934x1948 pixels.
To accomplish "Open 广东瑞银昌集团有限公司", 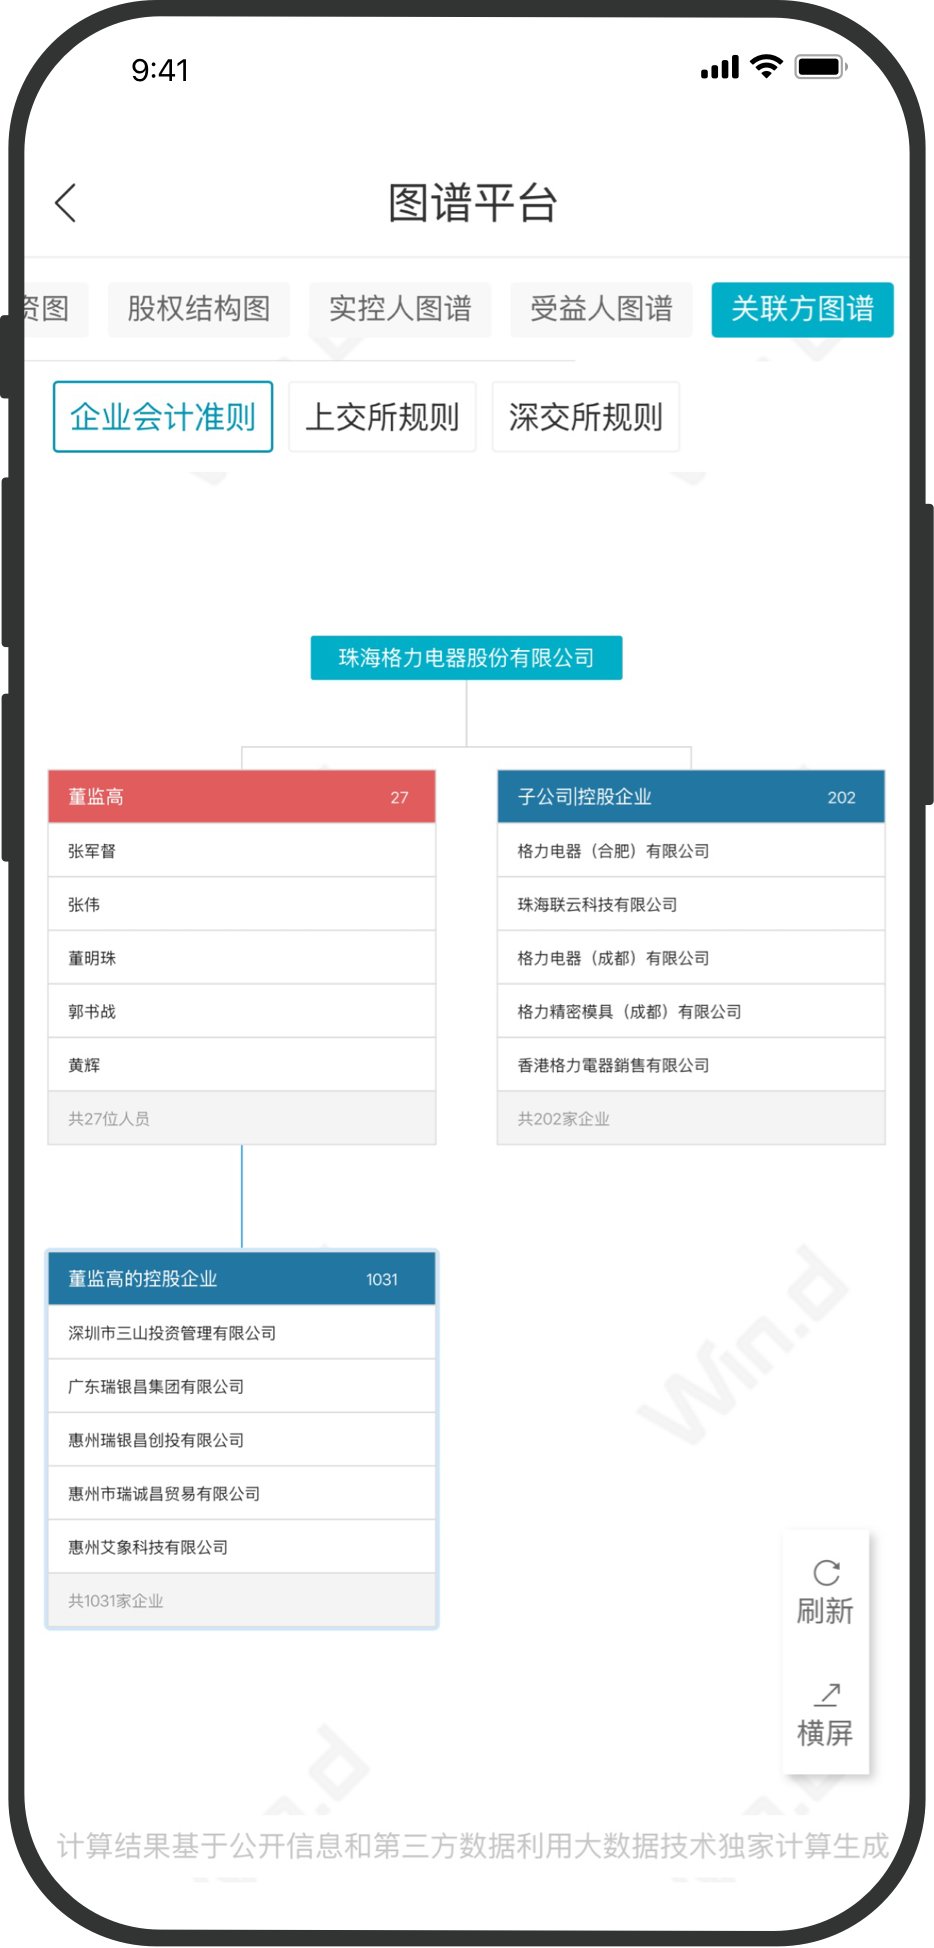I will 242,1386.
